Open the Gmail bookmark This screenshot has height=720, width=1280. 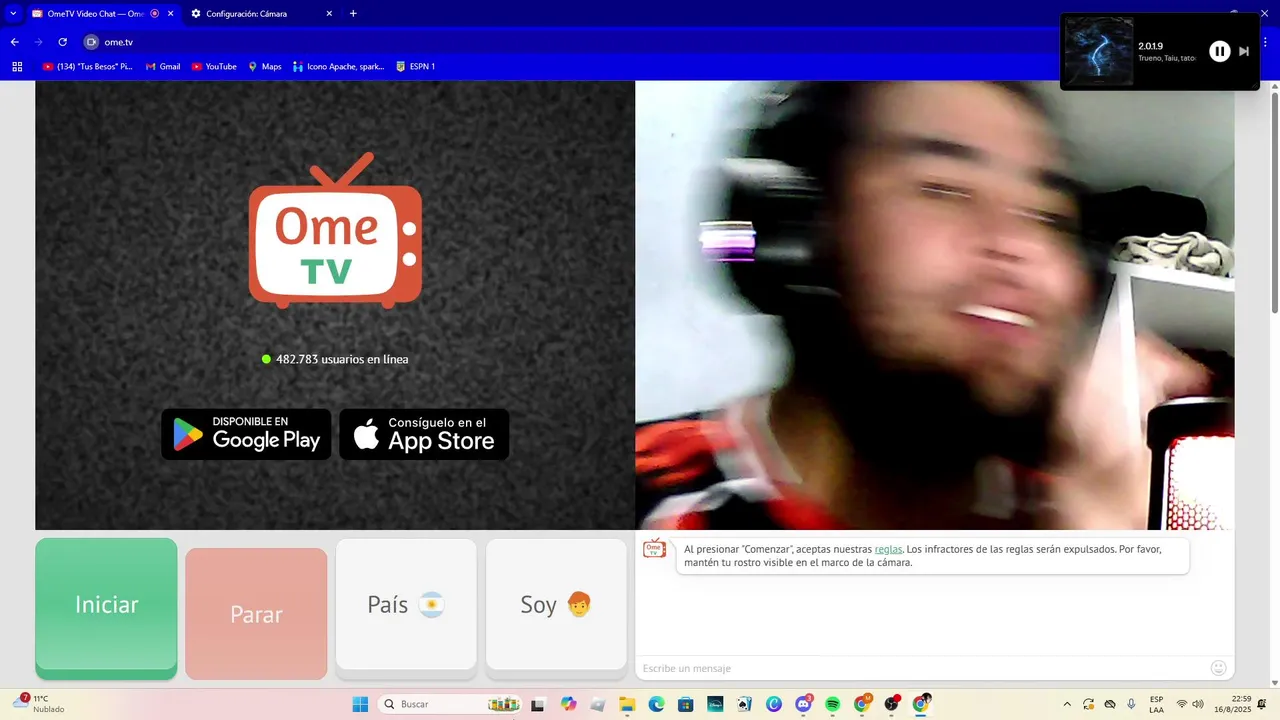point(163,66)
